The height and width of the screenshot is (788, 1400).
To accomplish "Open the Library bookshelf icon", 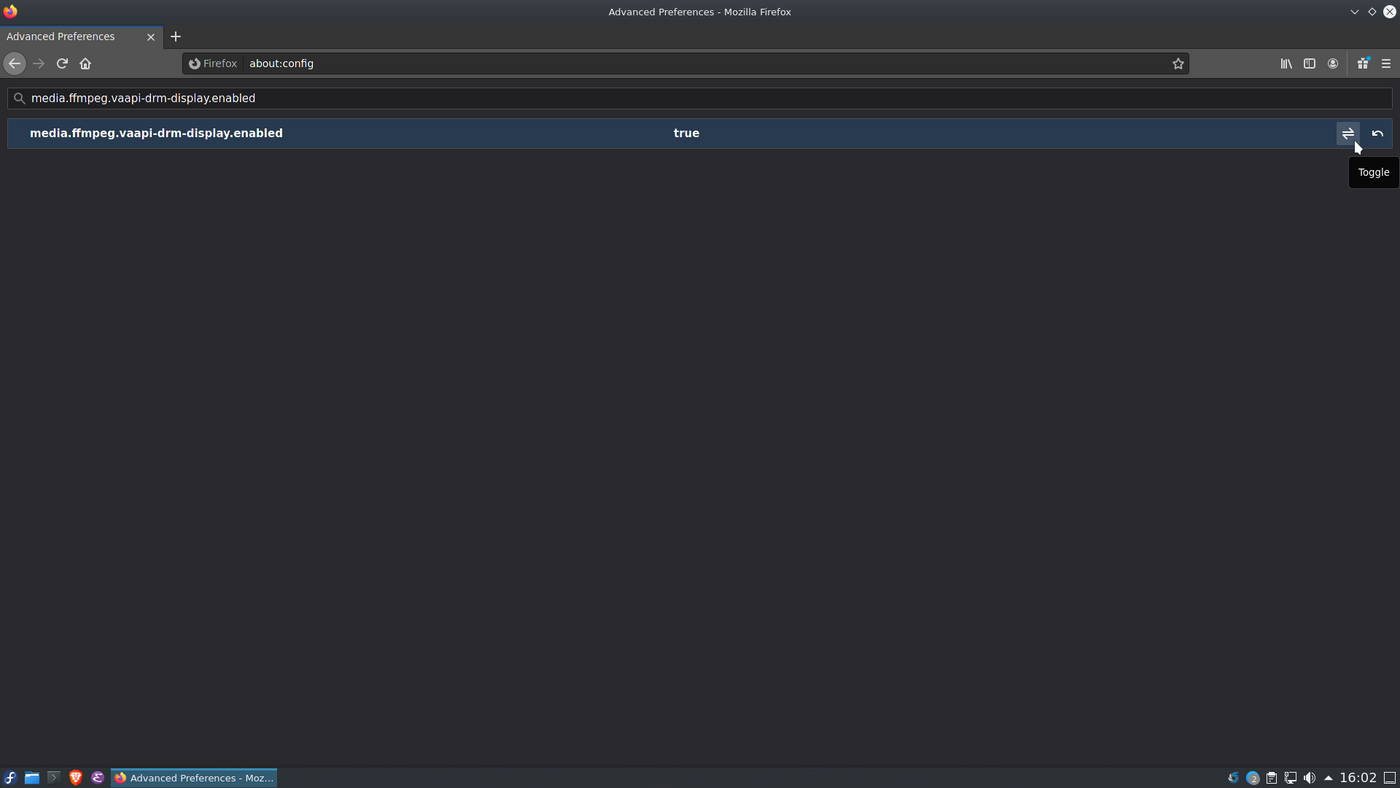I will (1286, 63).
